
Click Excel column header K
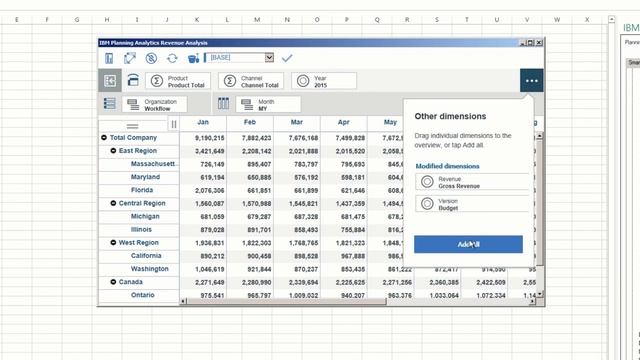pyautogui.click(x=197, y=20)
